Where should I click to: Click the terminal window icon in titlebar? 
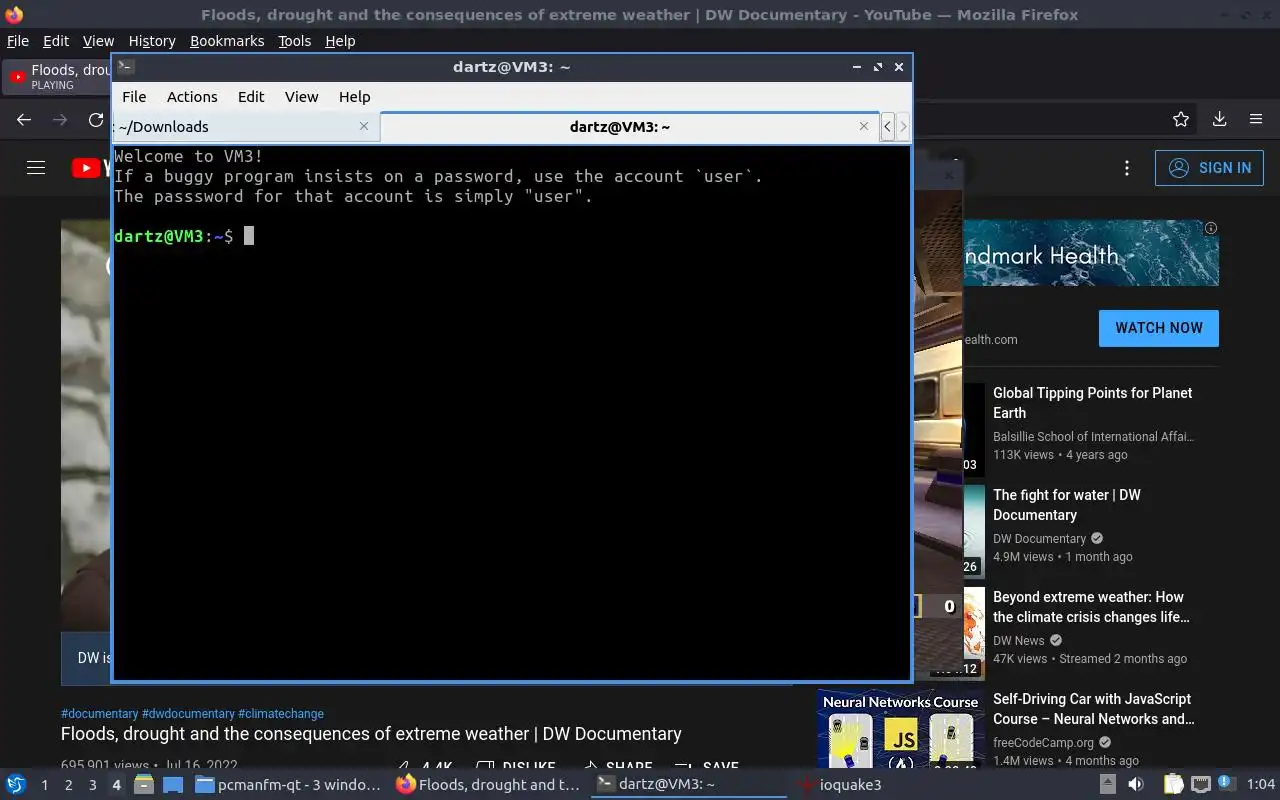tap(125, 67)
